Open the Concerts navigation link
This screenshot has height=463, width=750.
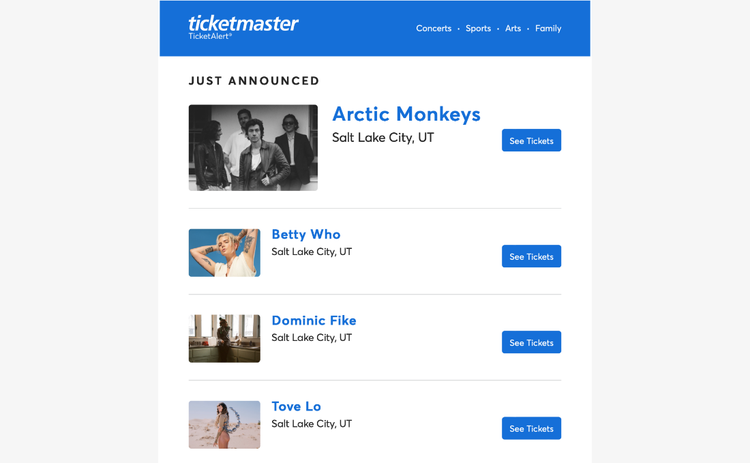433,29
